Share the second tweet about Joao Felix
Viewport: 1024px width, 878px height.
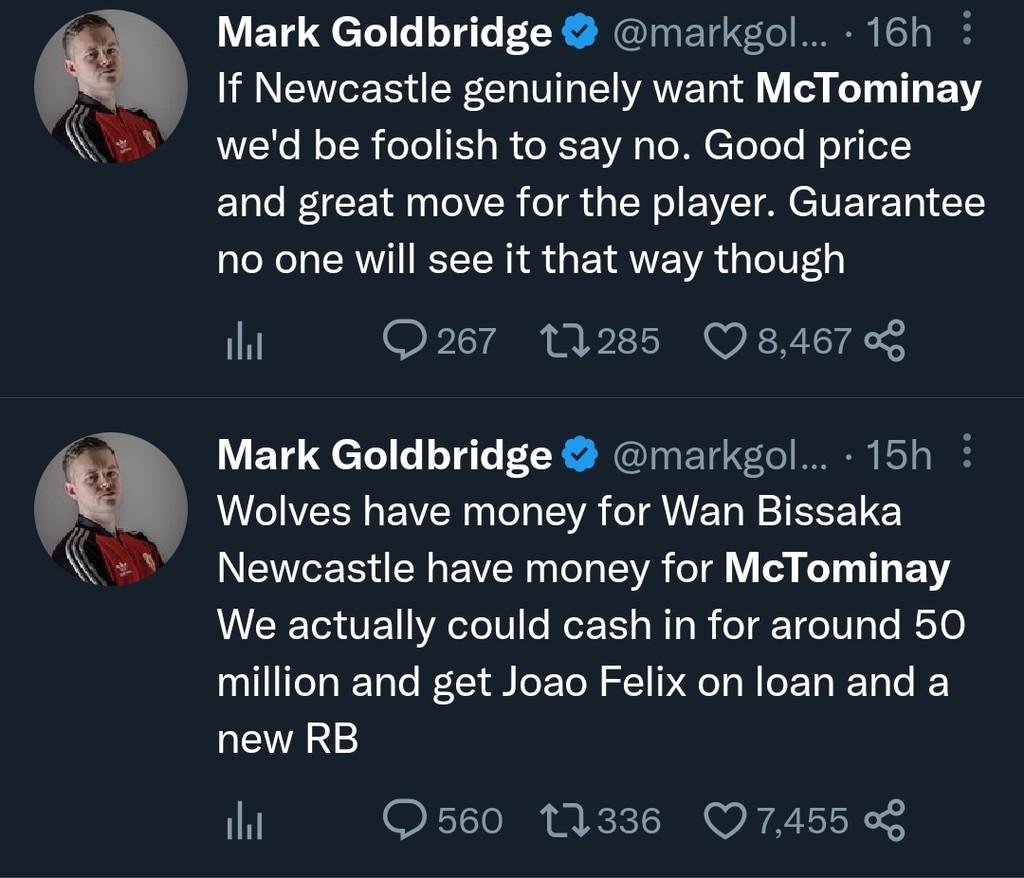click(884, 821)
